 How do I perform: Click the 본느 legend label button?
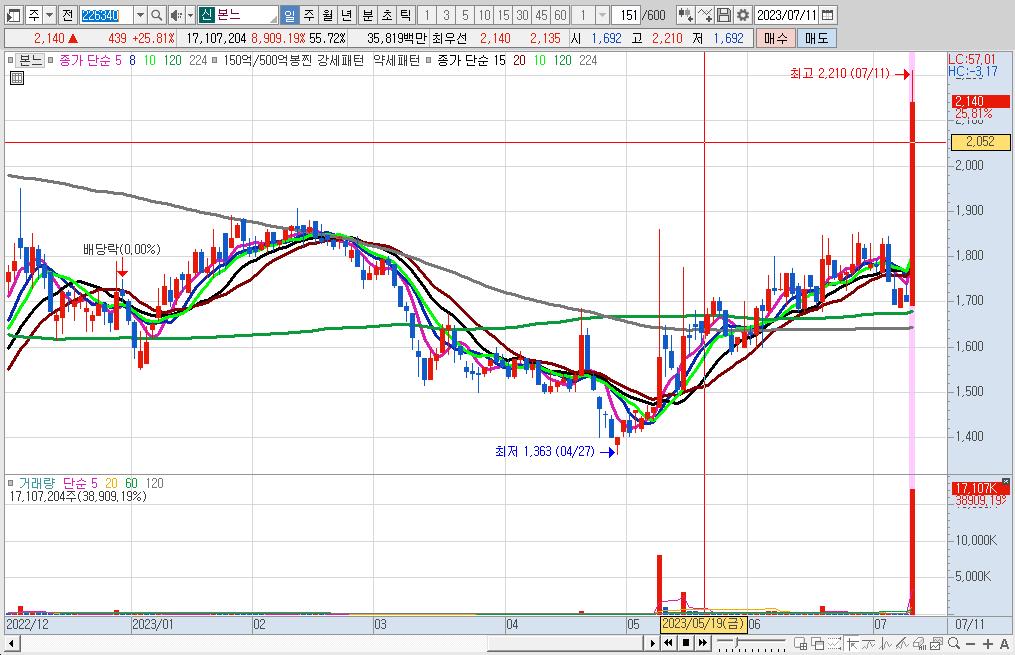[x=30, y=60]
